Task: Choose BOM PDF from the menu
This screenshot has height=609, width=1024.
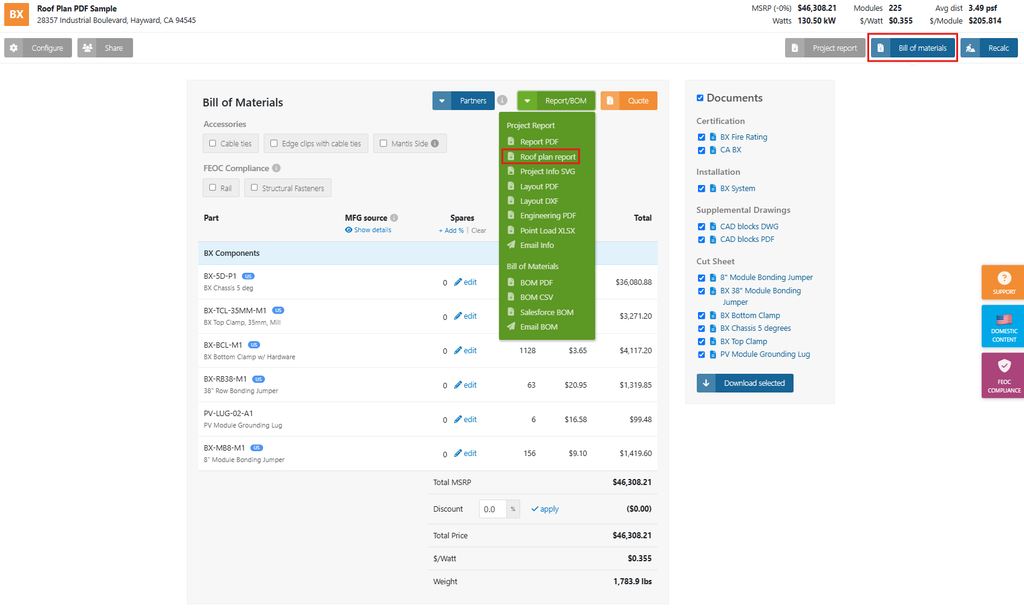Action: pyautogui.click(x=536, y=283)
